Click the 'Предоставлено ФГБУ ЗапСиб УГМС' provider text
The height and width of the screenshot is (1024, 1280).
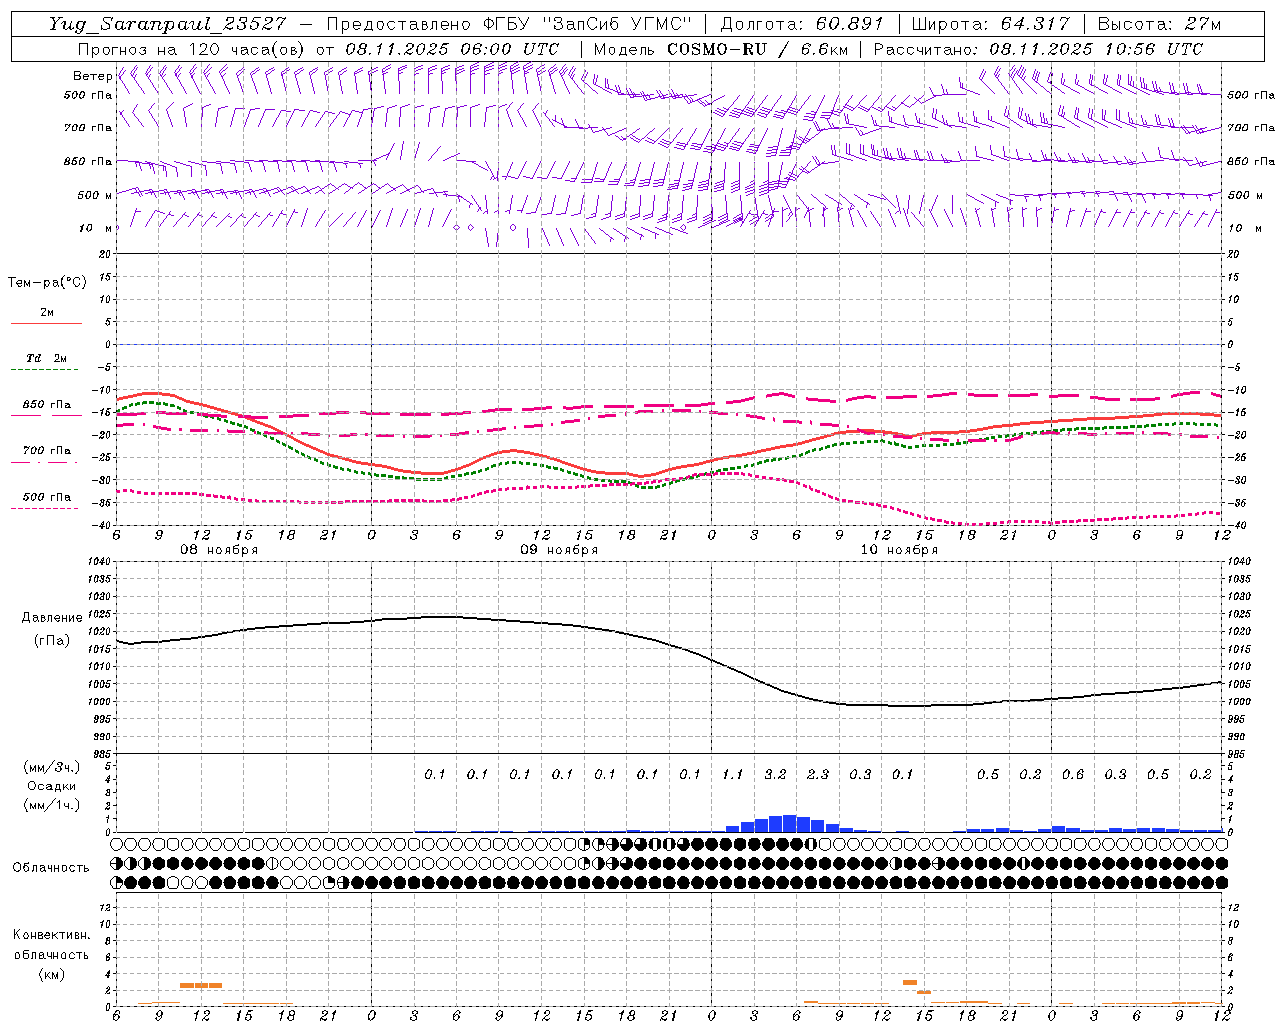click(x=510, y=24)
